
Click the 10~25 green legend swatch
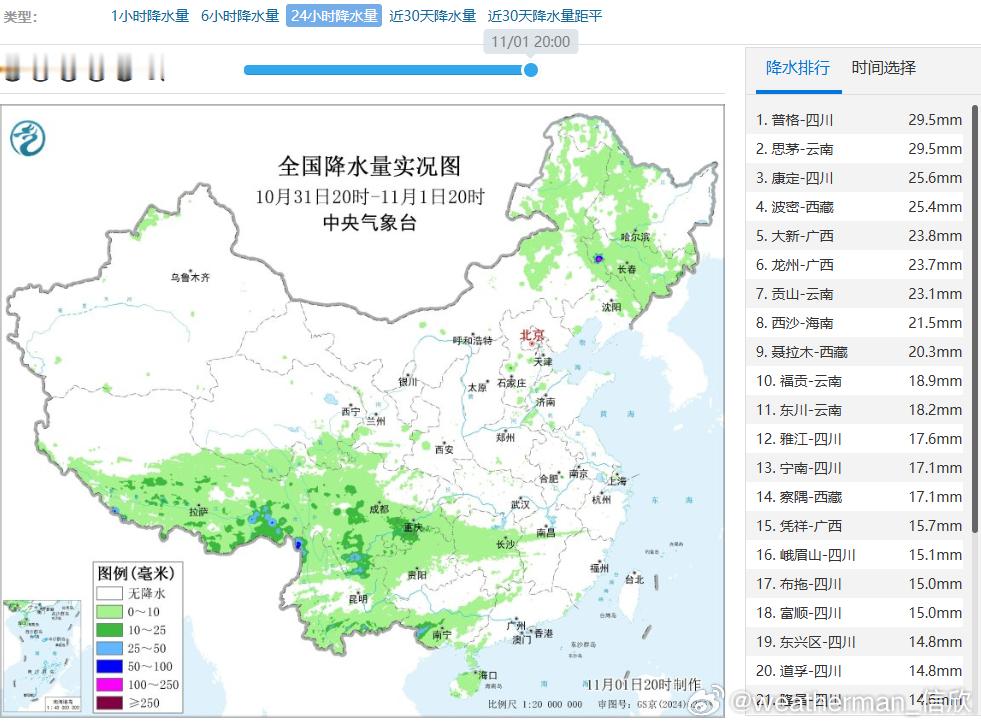(109, 629)
